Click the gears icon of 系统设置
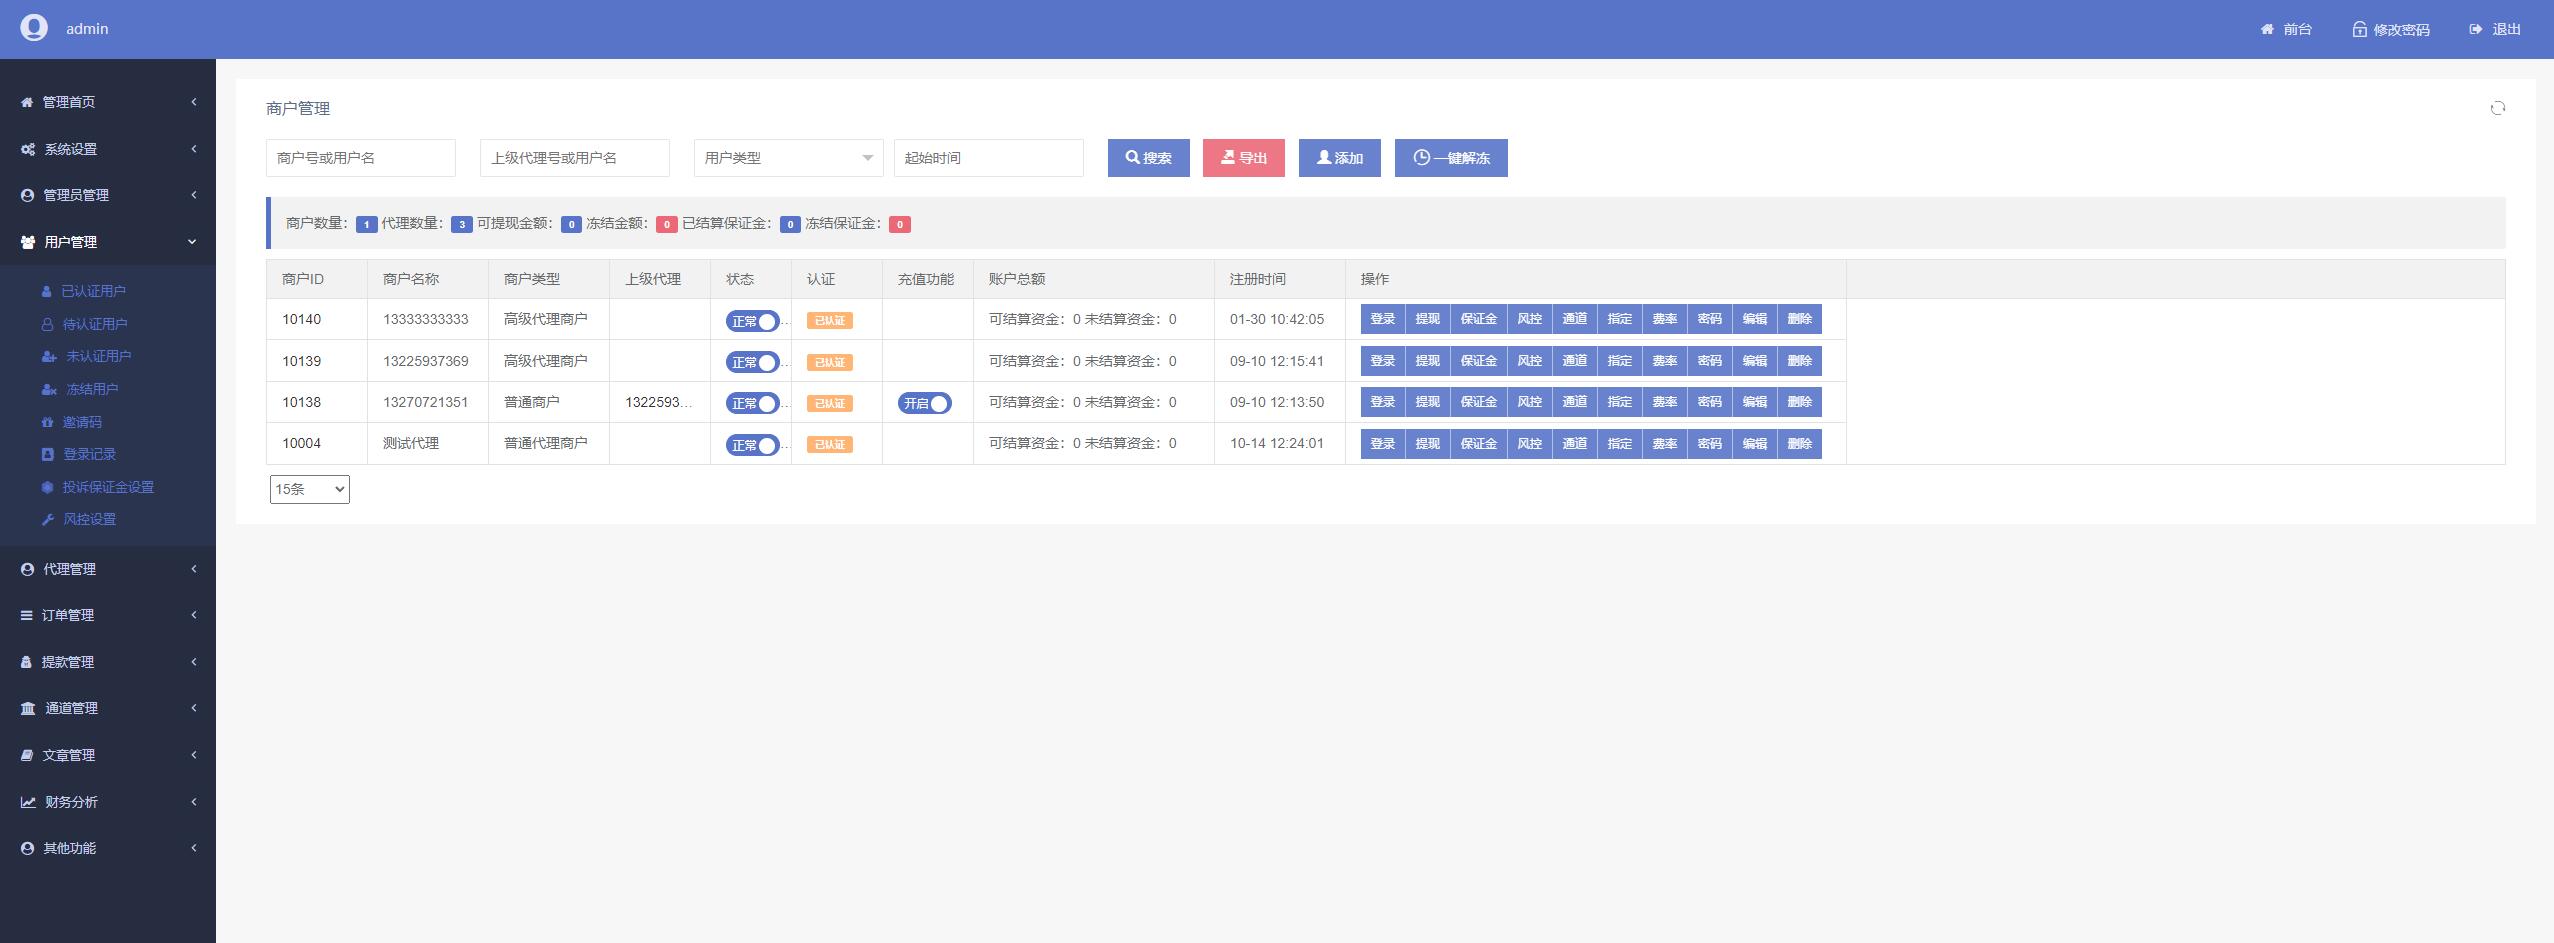This screenshot has height=943, width=2554. 28,149
